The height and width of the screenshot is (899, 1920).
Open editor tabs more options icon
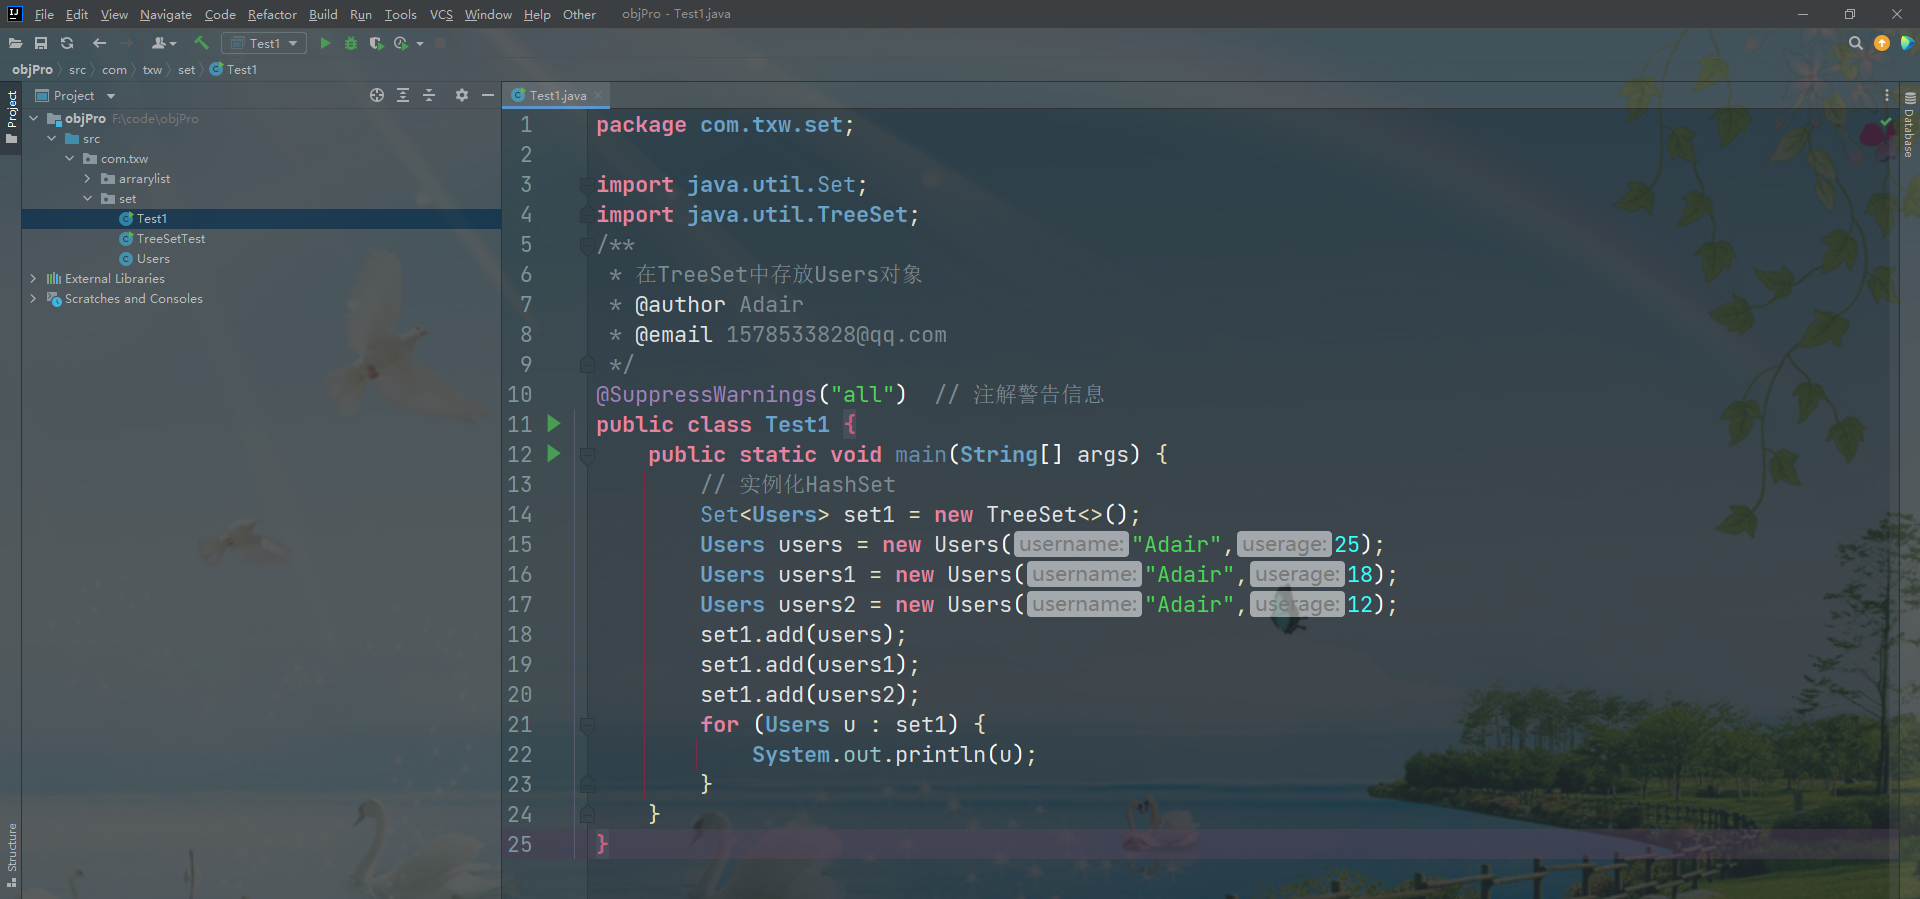click(x=1887, y=95)
